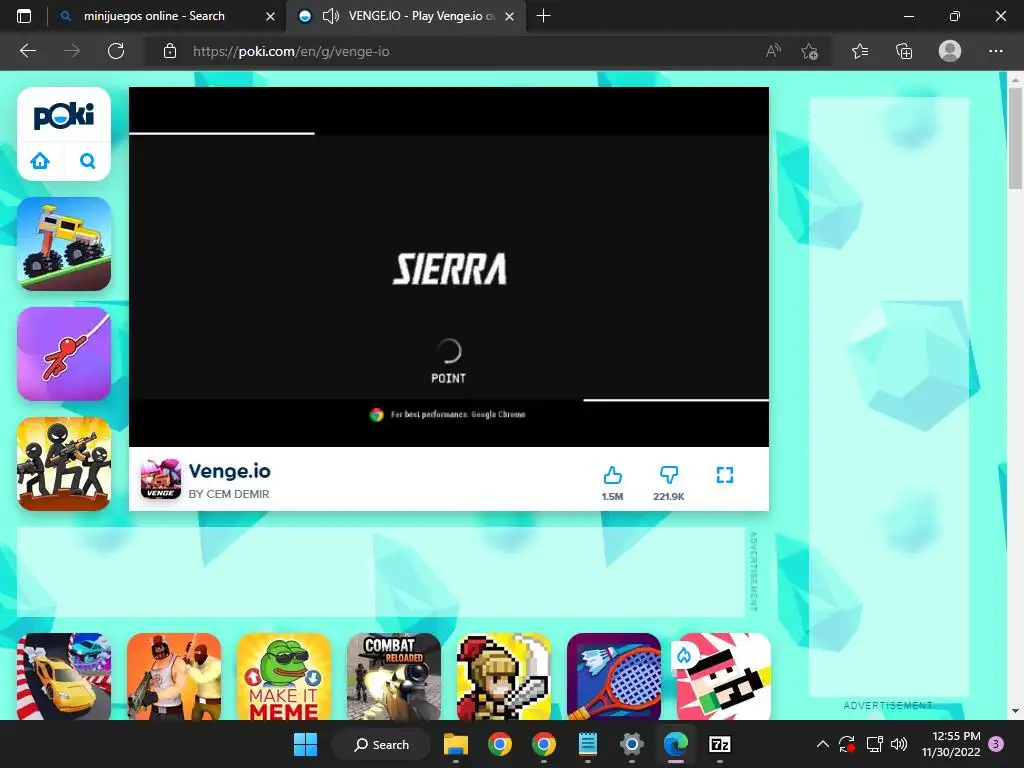
Task: Dislike Venge.io with thumbs down
Action: (x=669, y=475)
